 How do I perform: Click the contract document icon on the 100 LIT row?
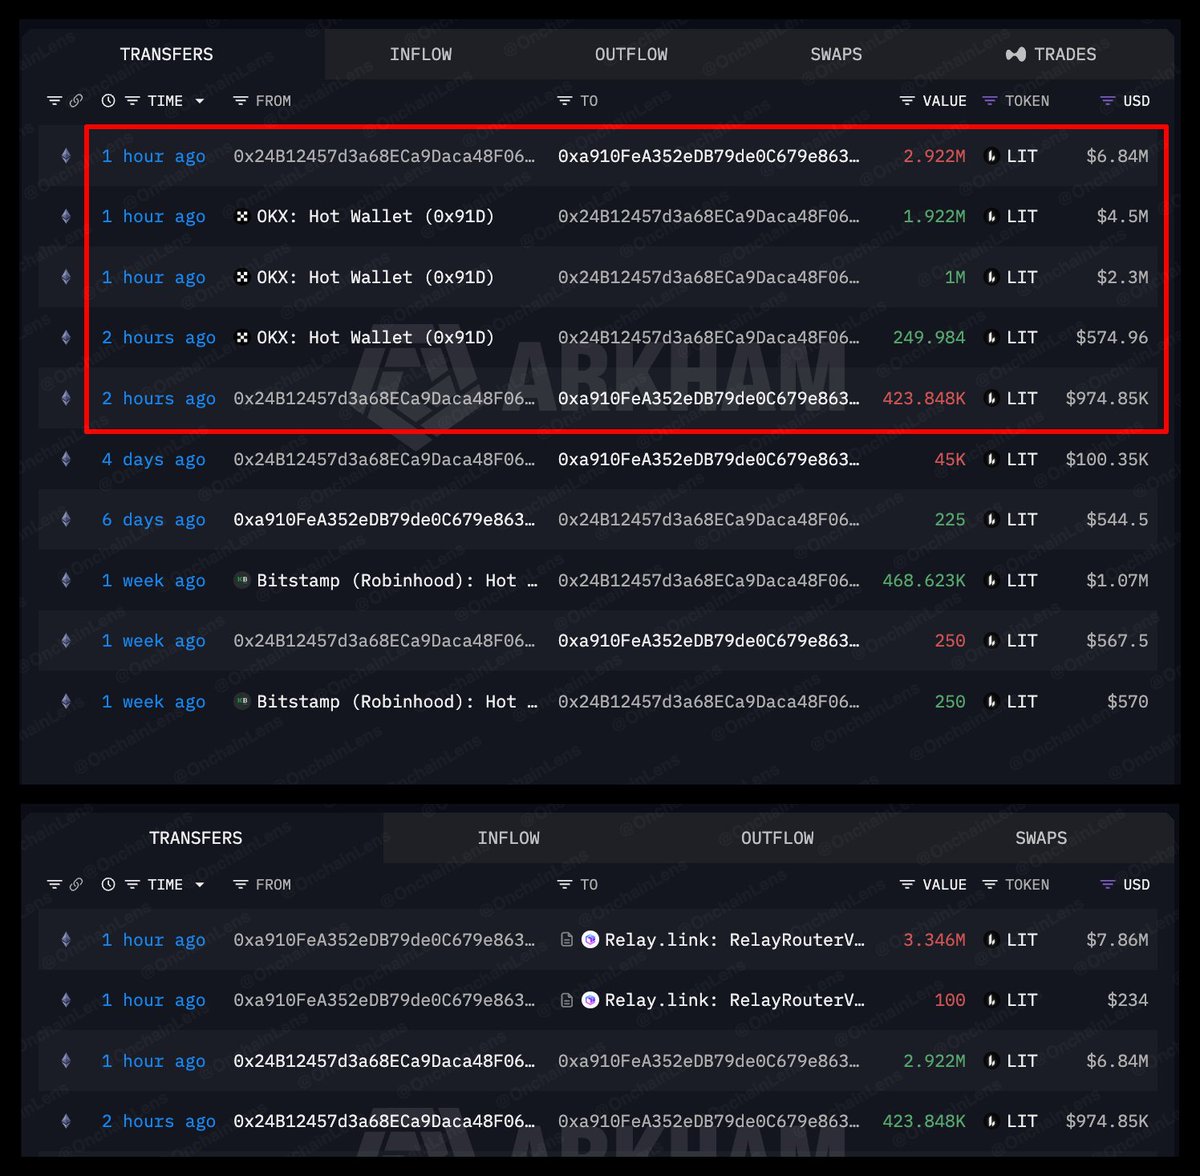coord(566,1000)
